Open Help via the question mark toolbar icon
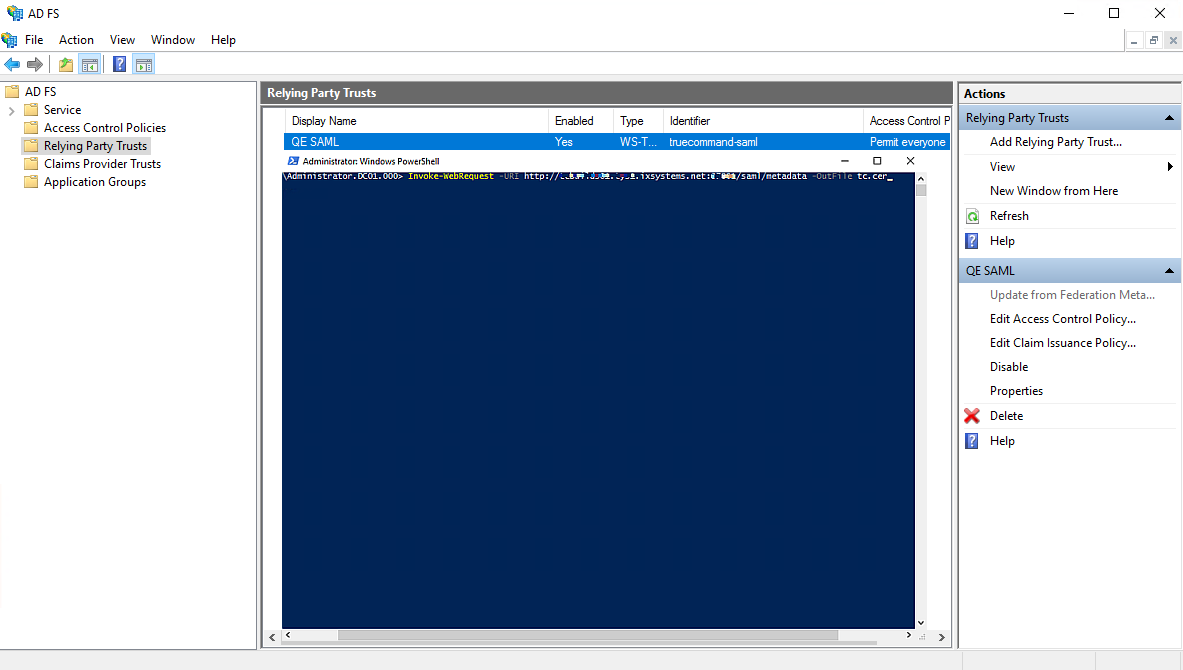The image size is (1183, 670). [119, 63]
